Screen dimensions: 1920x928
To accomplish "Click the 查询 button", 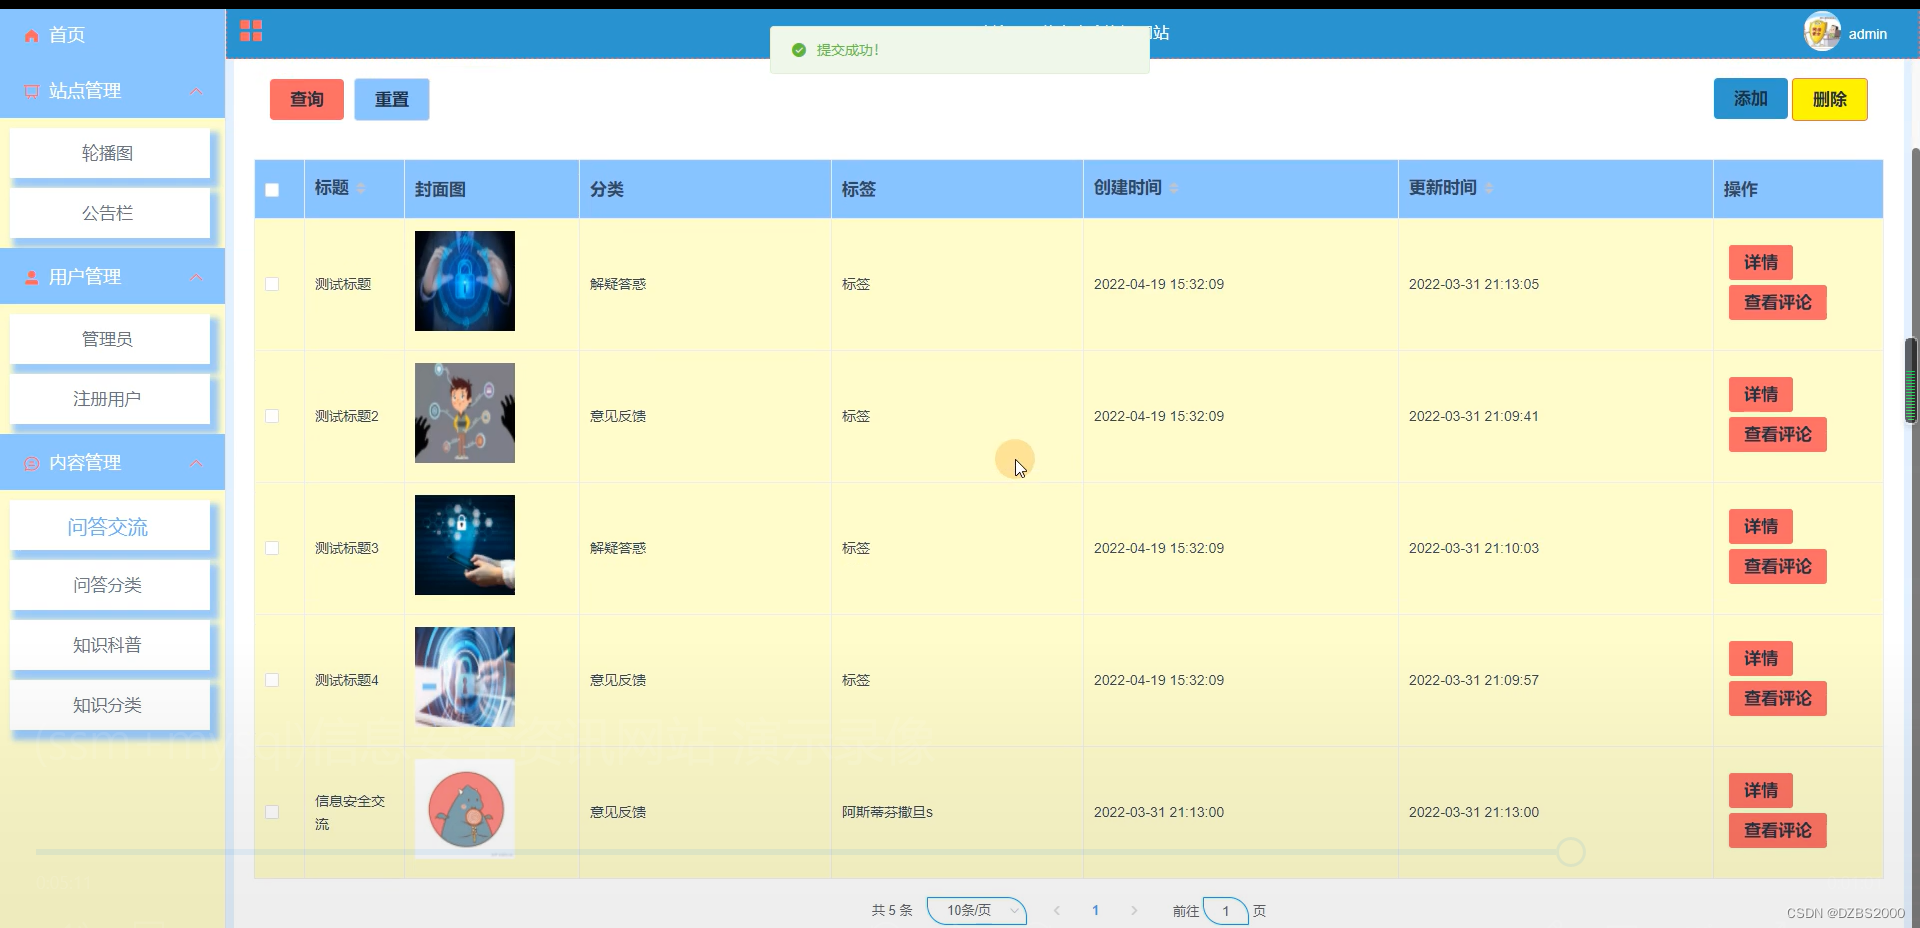I will [307, 99].
